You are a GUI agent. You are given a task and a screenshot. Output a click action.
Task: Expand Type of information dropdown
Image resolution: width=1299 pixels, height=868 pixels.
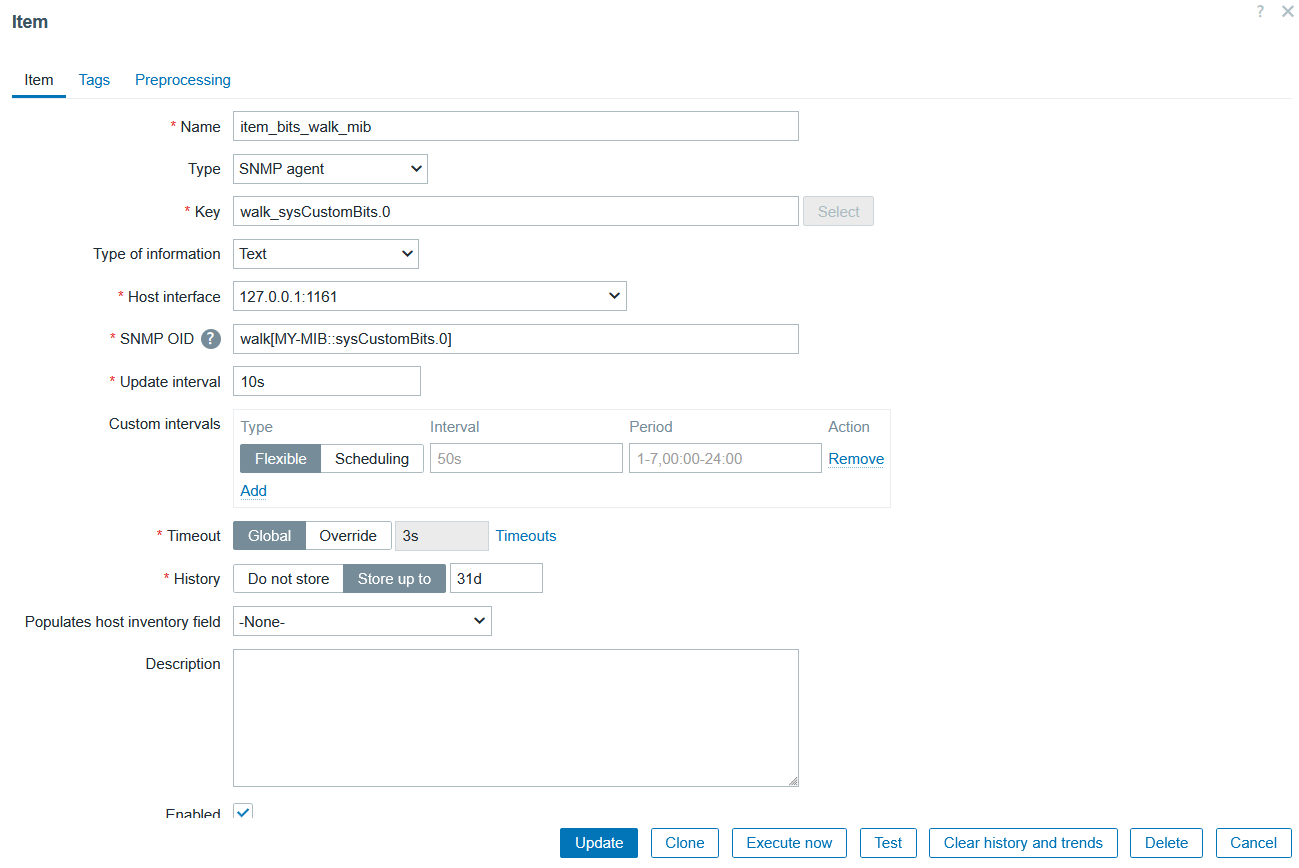pos(326,254)
